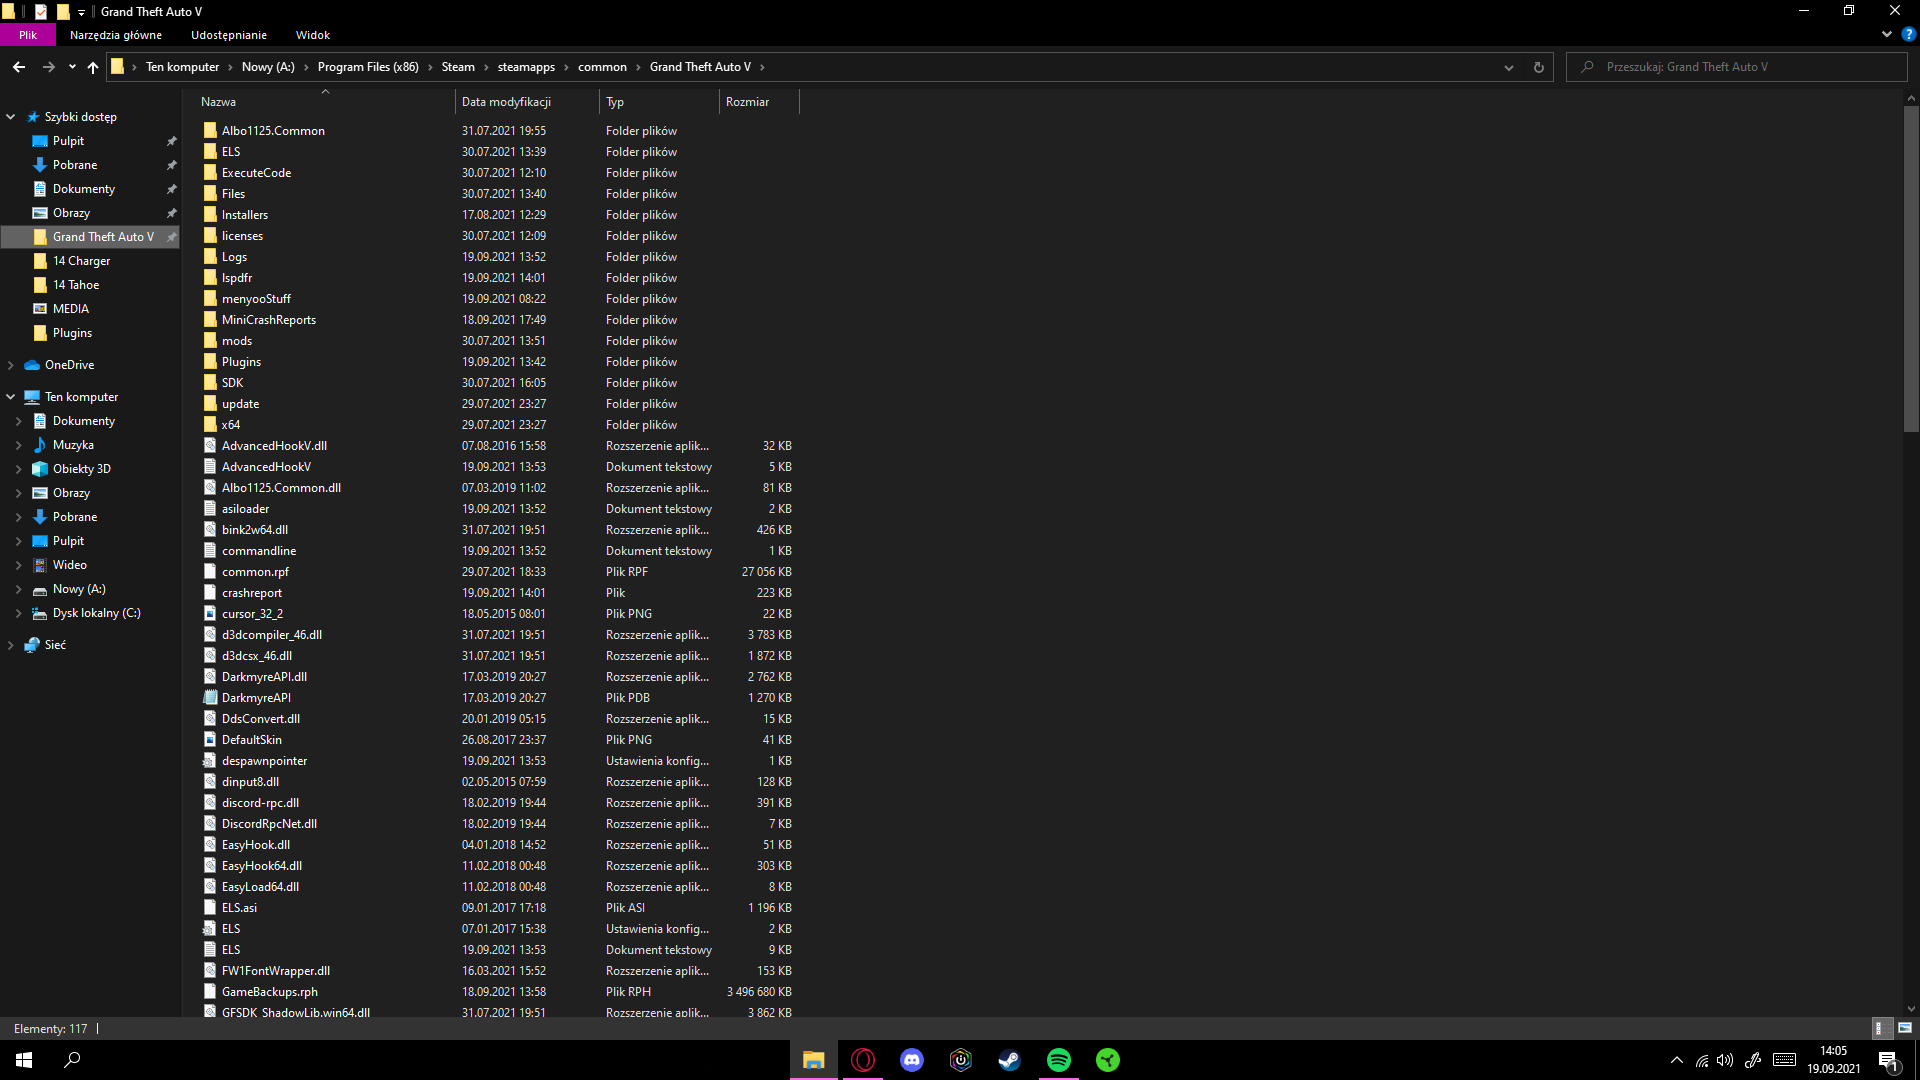Expand the ribbon with chevron arrow
Viewport: 1920px width, 1080px height.
[x=1886, y=34]
